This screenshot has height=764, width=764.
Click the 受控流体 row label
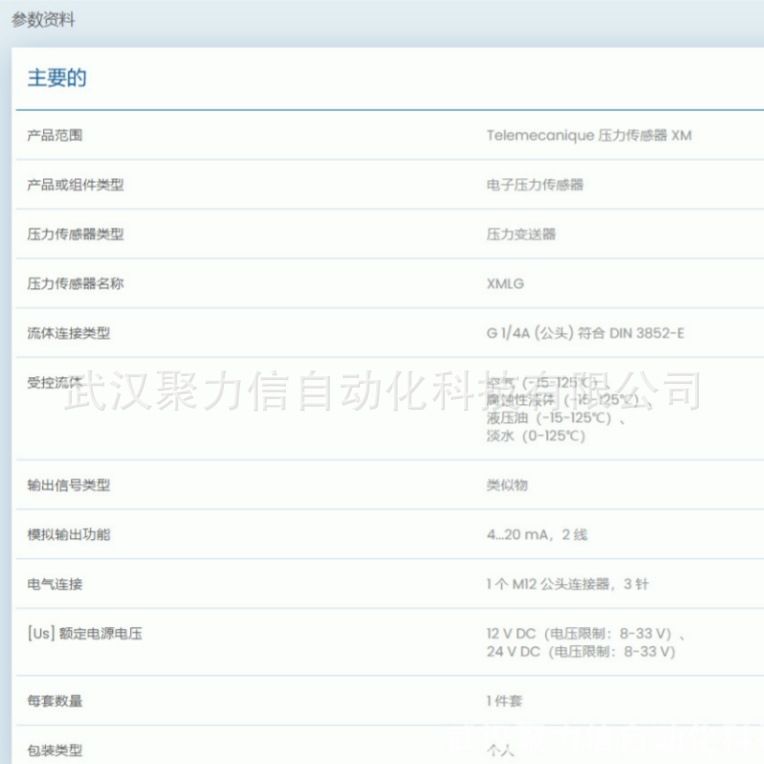[x=55, y=383]
